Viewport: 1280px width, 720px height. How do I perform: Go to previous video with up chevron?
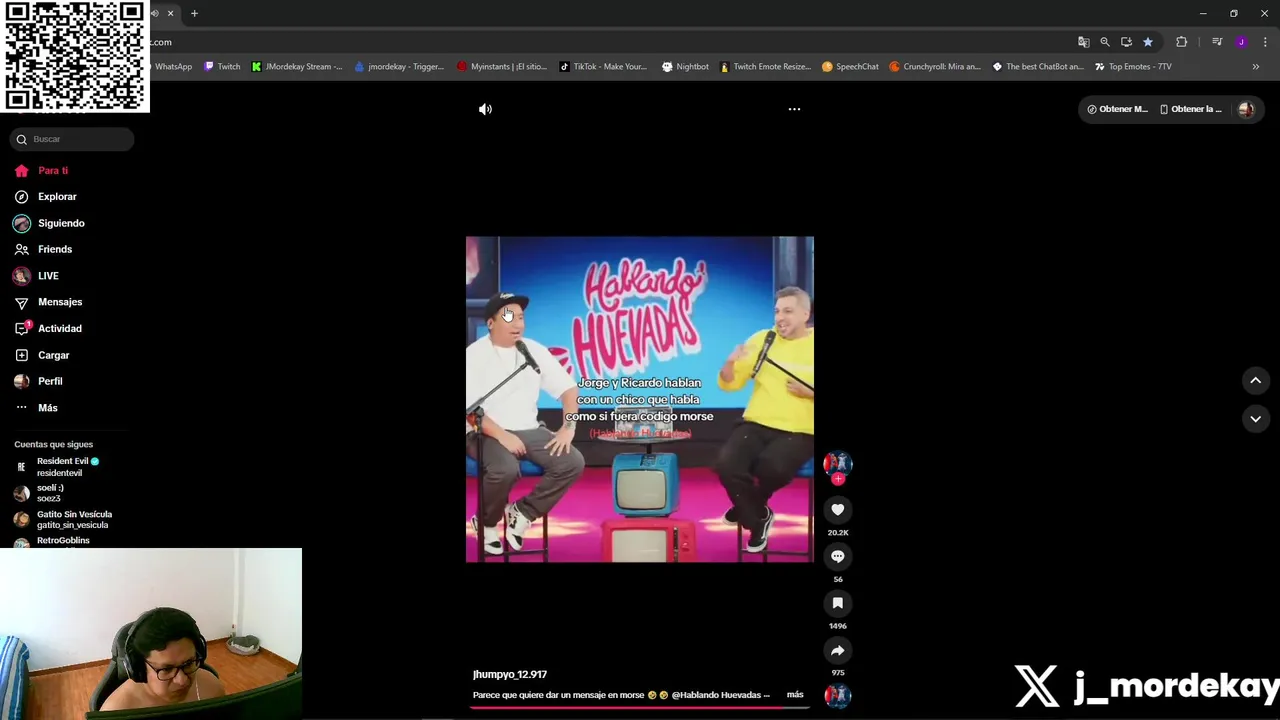point(1255,380)
